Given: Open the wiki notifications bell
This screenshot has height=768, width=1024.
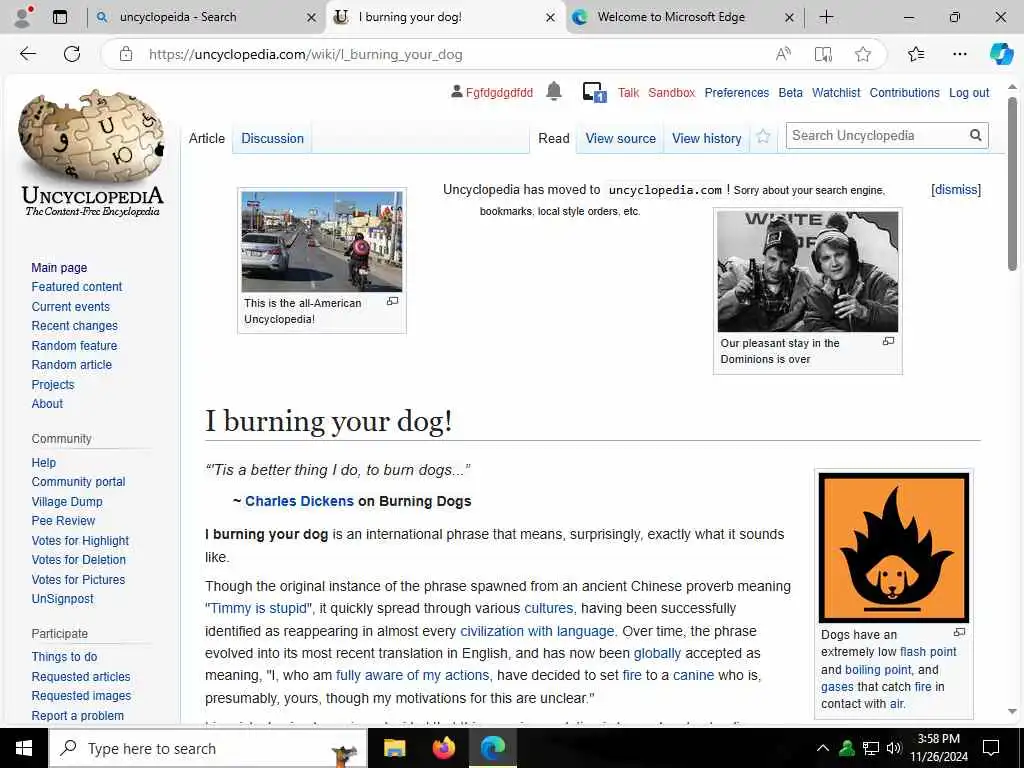Looking at the screenshot, I should 554,91.
